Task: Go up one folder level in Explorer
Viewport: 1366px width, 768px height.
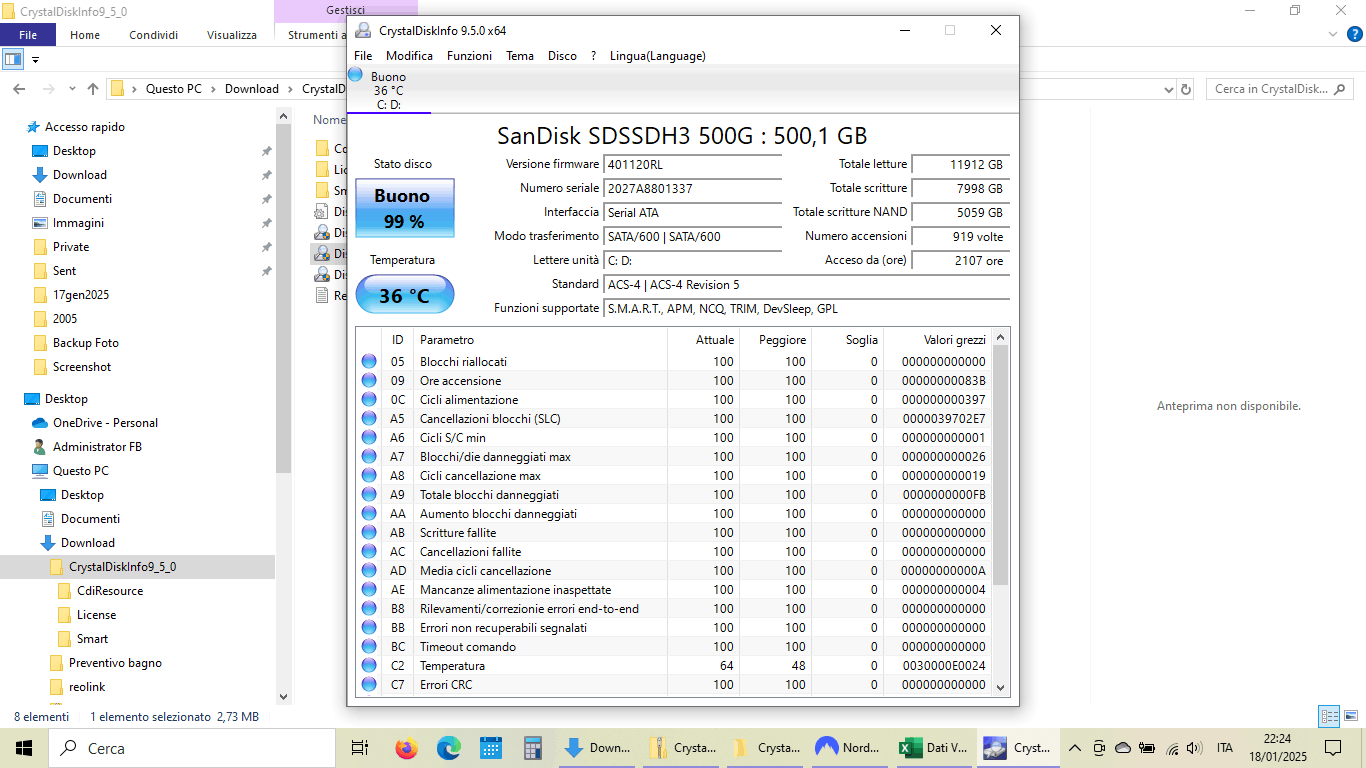Action: 93,89
